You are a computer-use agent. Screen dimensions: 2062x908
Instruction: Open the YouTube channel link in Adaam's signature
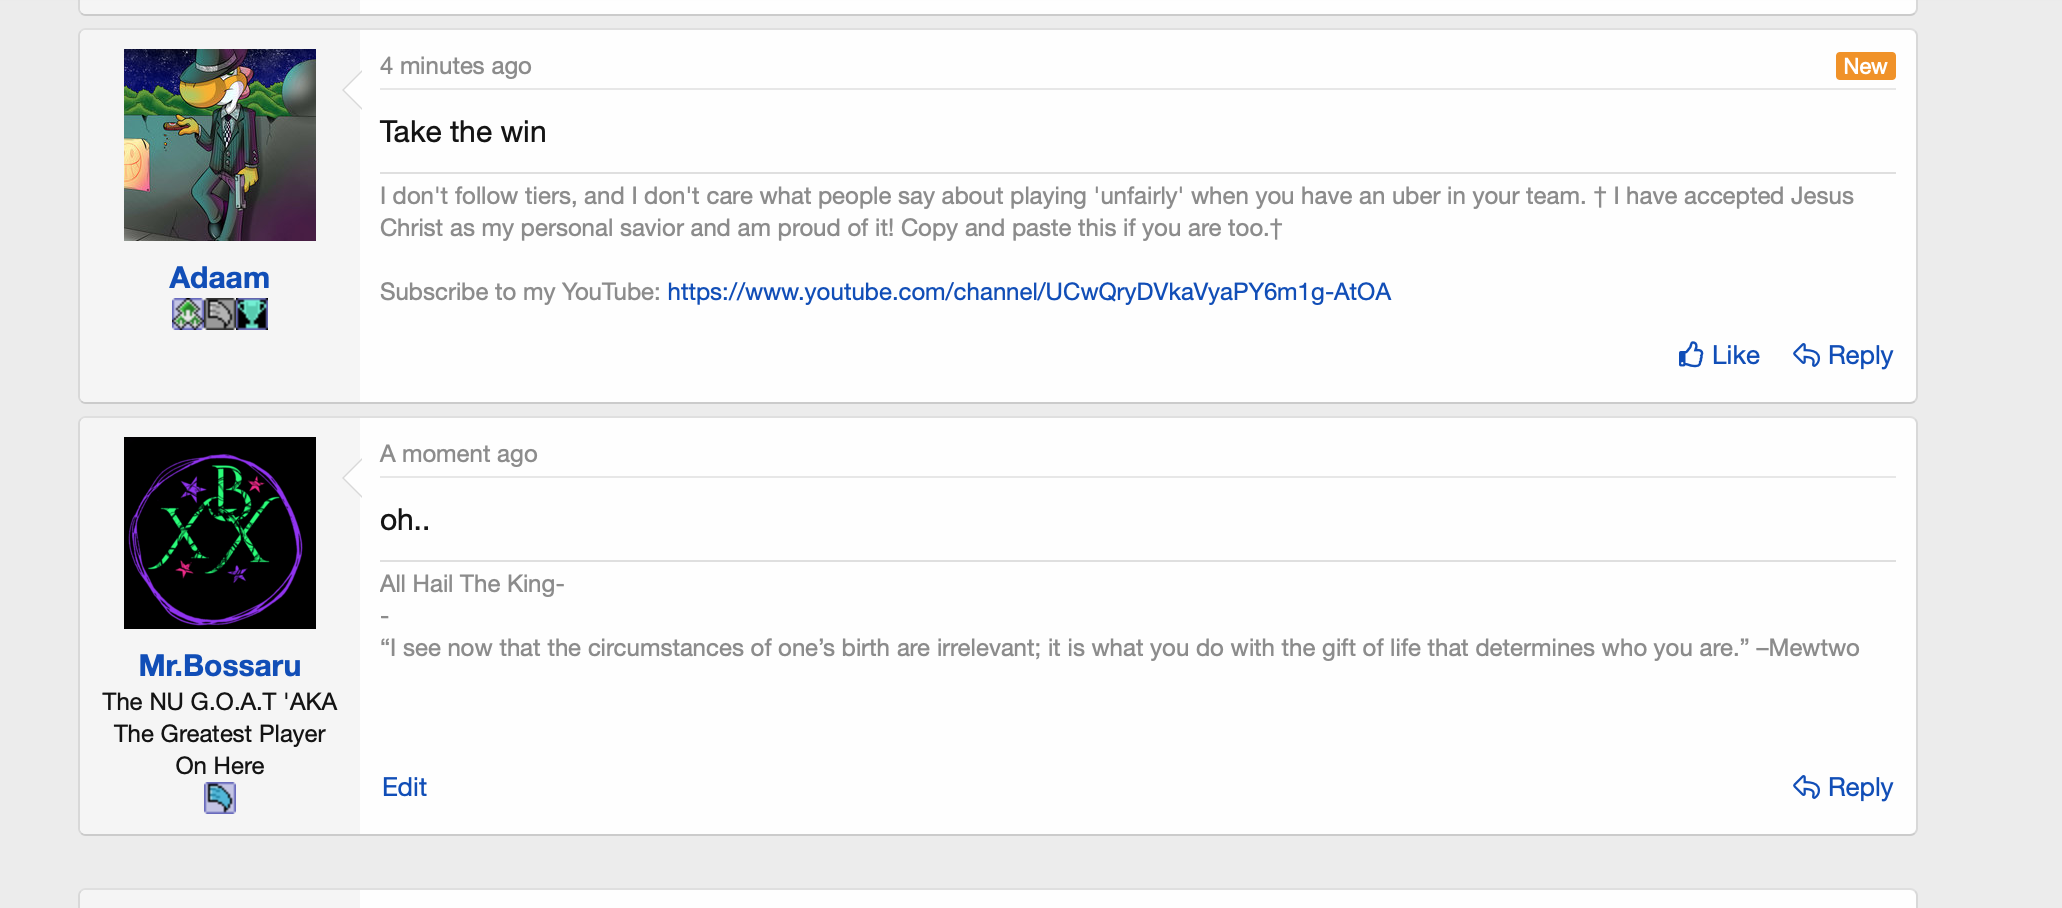click(1028, 292)
